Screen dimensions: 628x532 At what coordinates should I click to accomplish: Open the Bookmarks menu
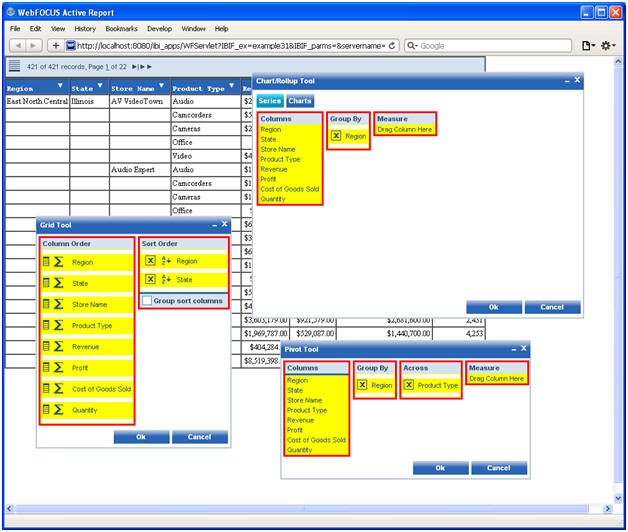(121, 28)
